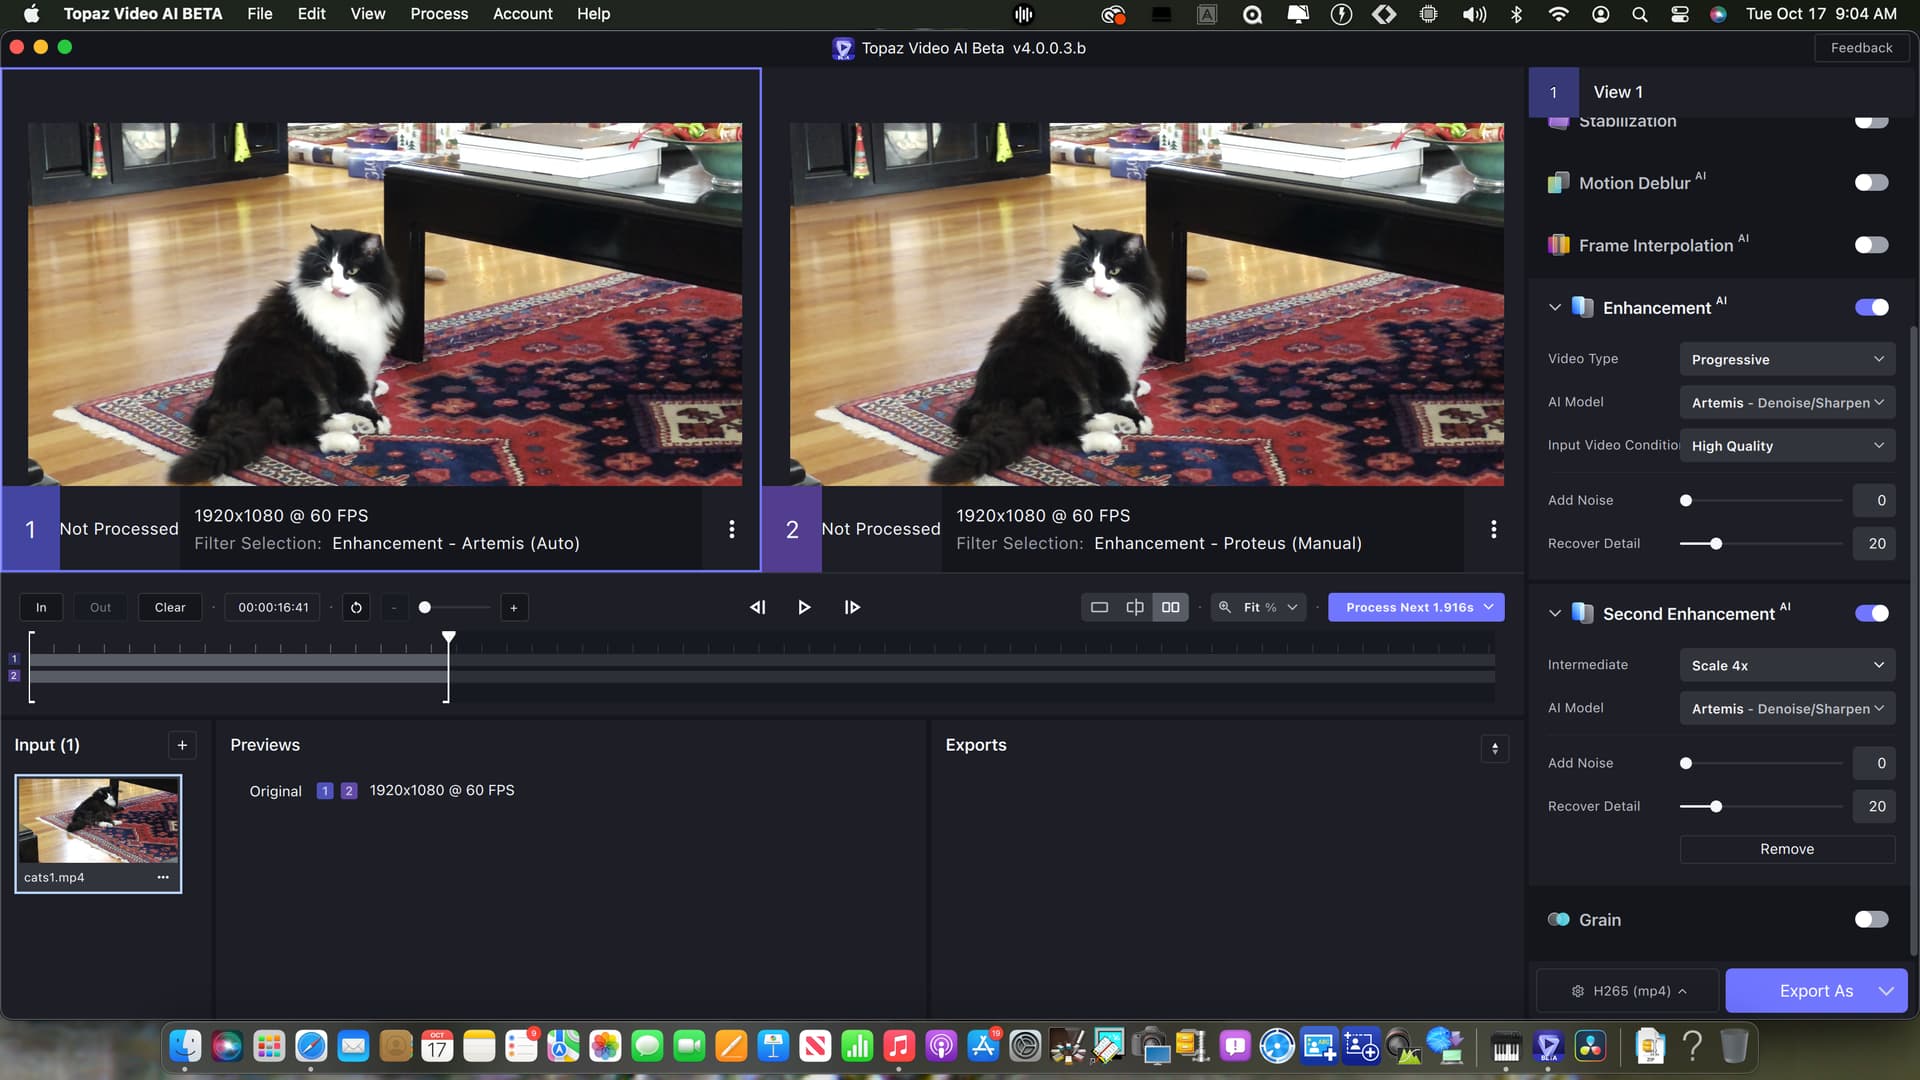Collapse the Second Enhancement section
Image resolution: width=1920 pixels, height=1080 pixels.
[1554, 613]
